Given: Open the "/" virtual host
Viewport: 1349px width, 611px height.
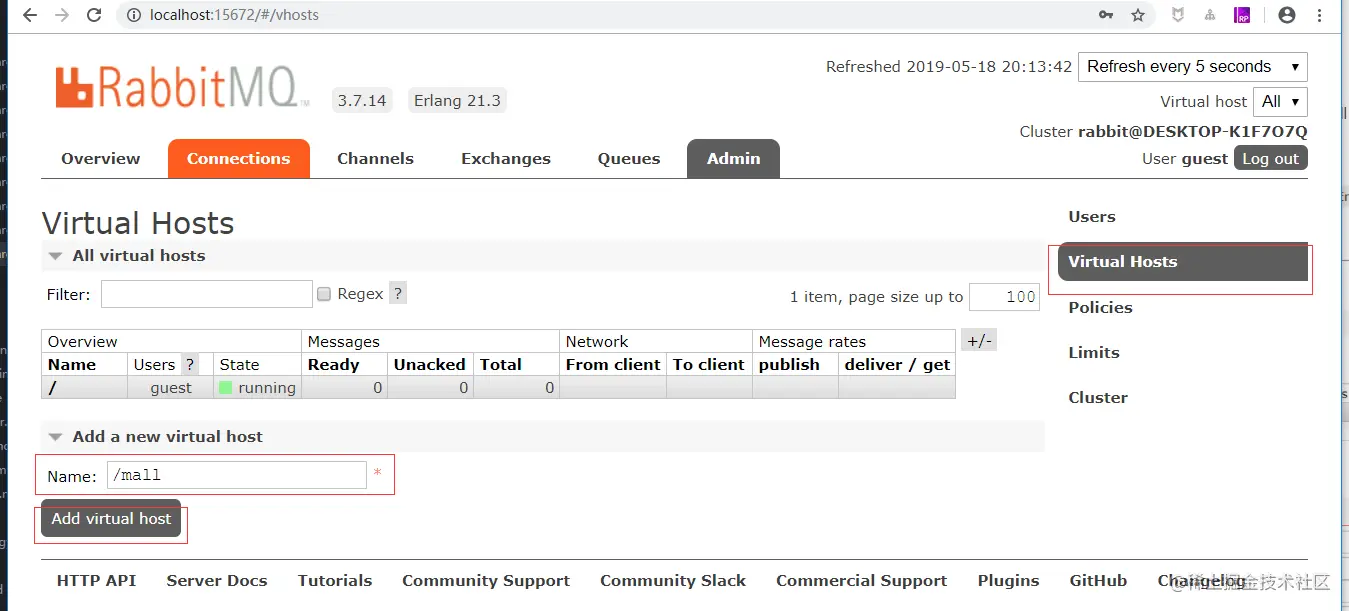Looking at the screenshot, I should click(x=52, y=388).
